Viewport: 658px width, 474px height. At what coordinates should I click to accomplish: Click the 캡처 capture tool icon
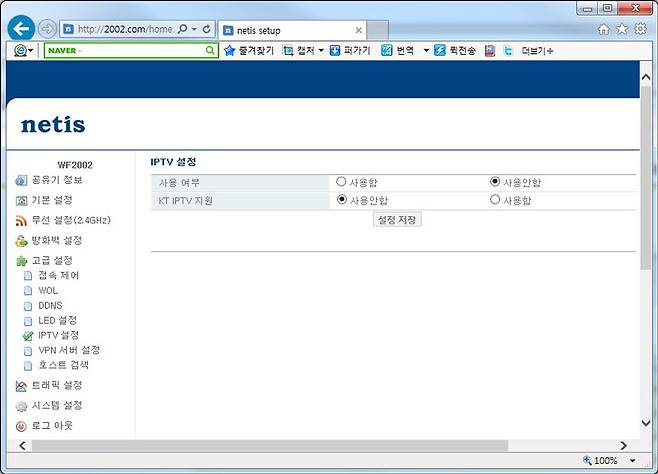tap(288, 51)
